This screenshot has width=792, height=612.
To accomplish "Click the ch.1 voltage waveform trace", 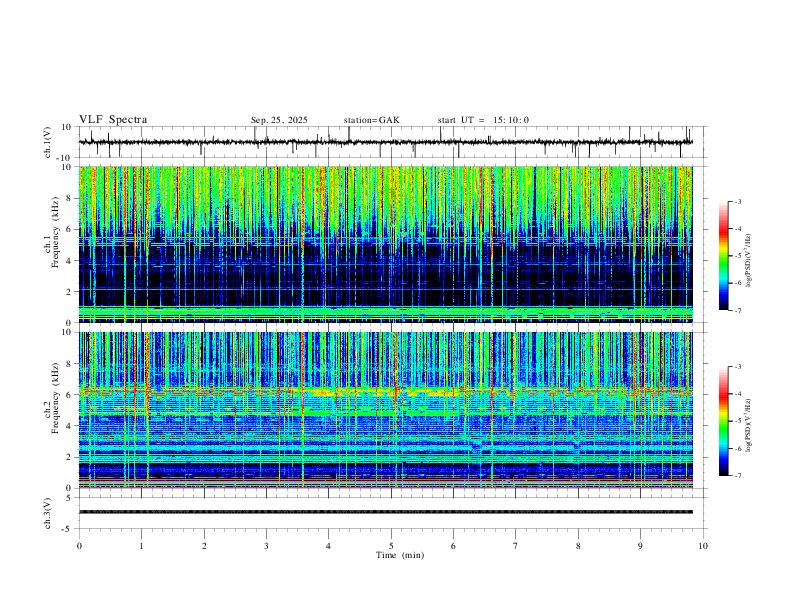I will pyautogui.click(x=385, y=142).
